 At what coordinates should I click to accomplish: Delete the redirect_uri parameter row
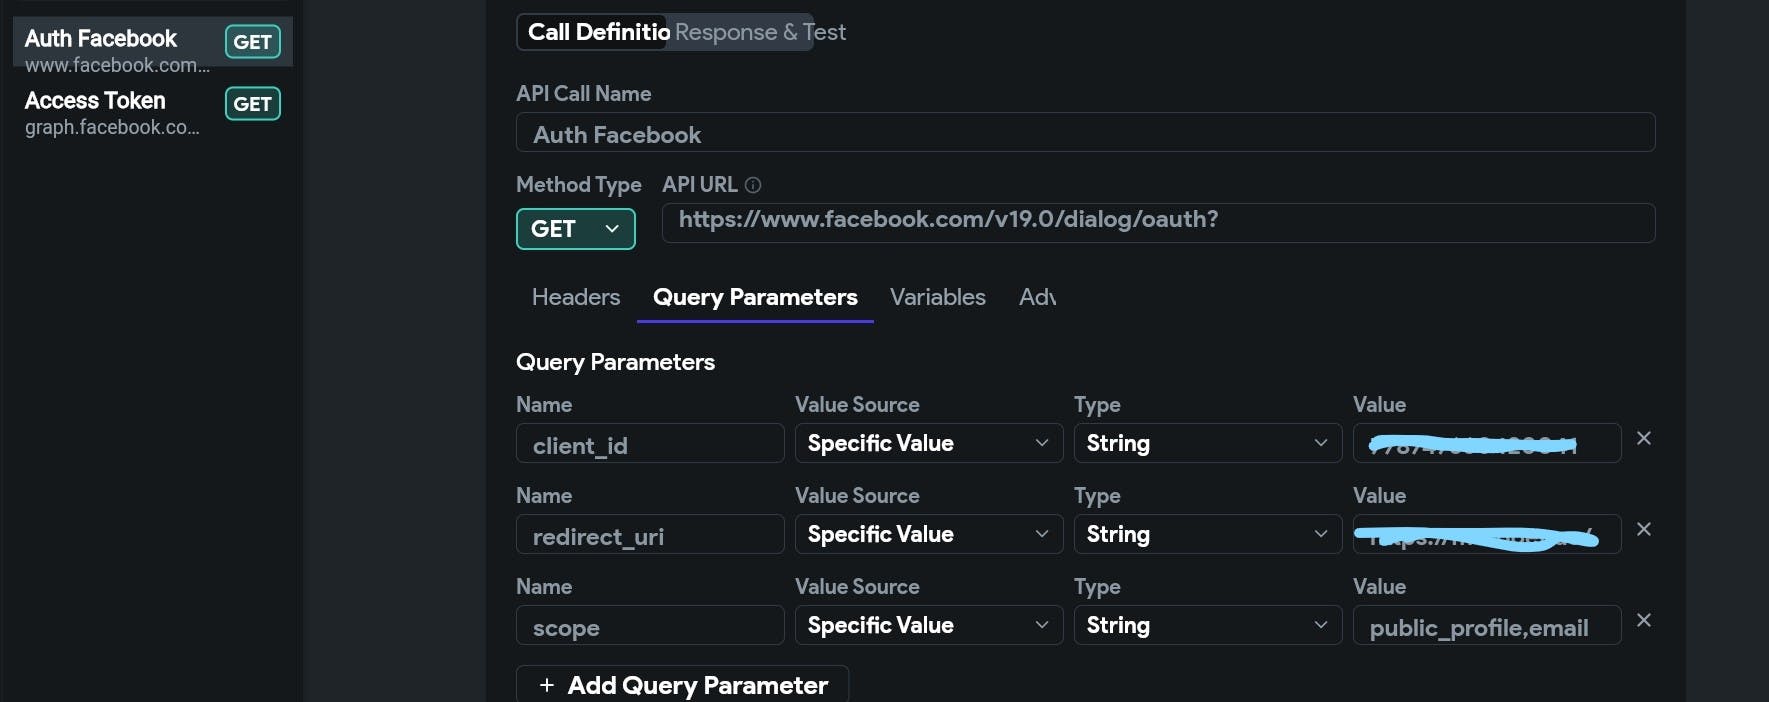click(1643, 529)
